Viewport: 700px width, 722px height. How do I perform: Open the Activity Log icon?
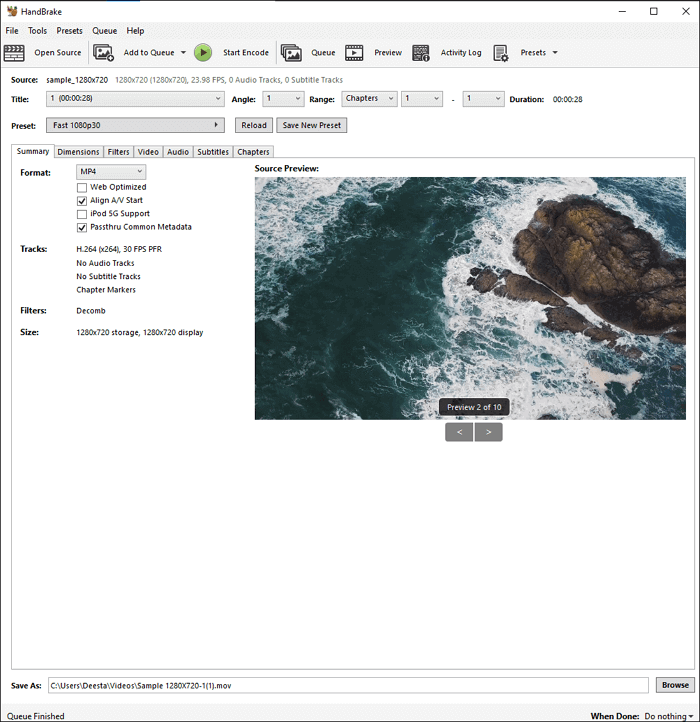421,53
